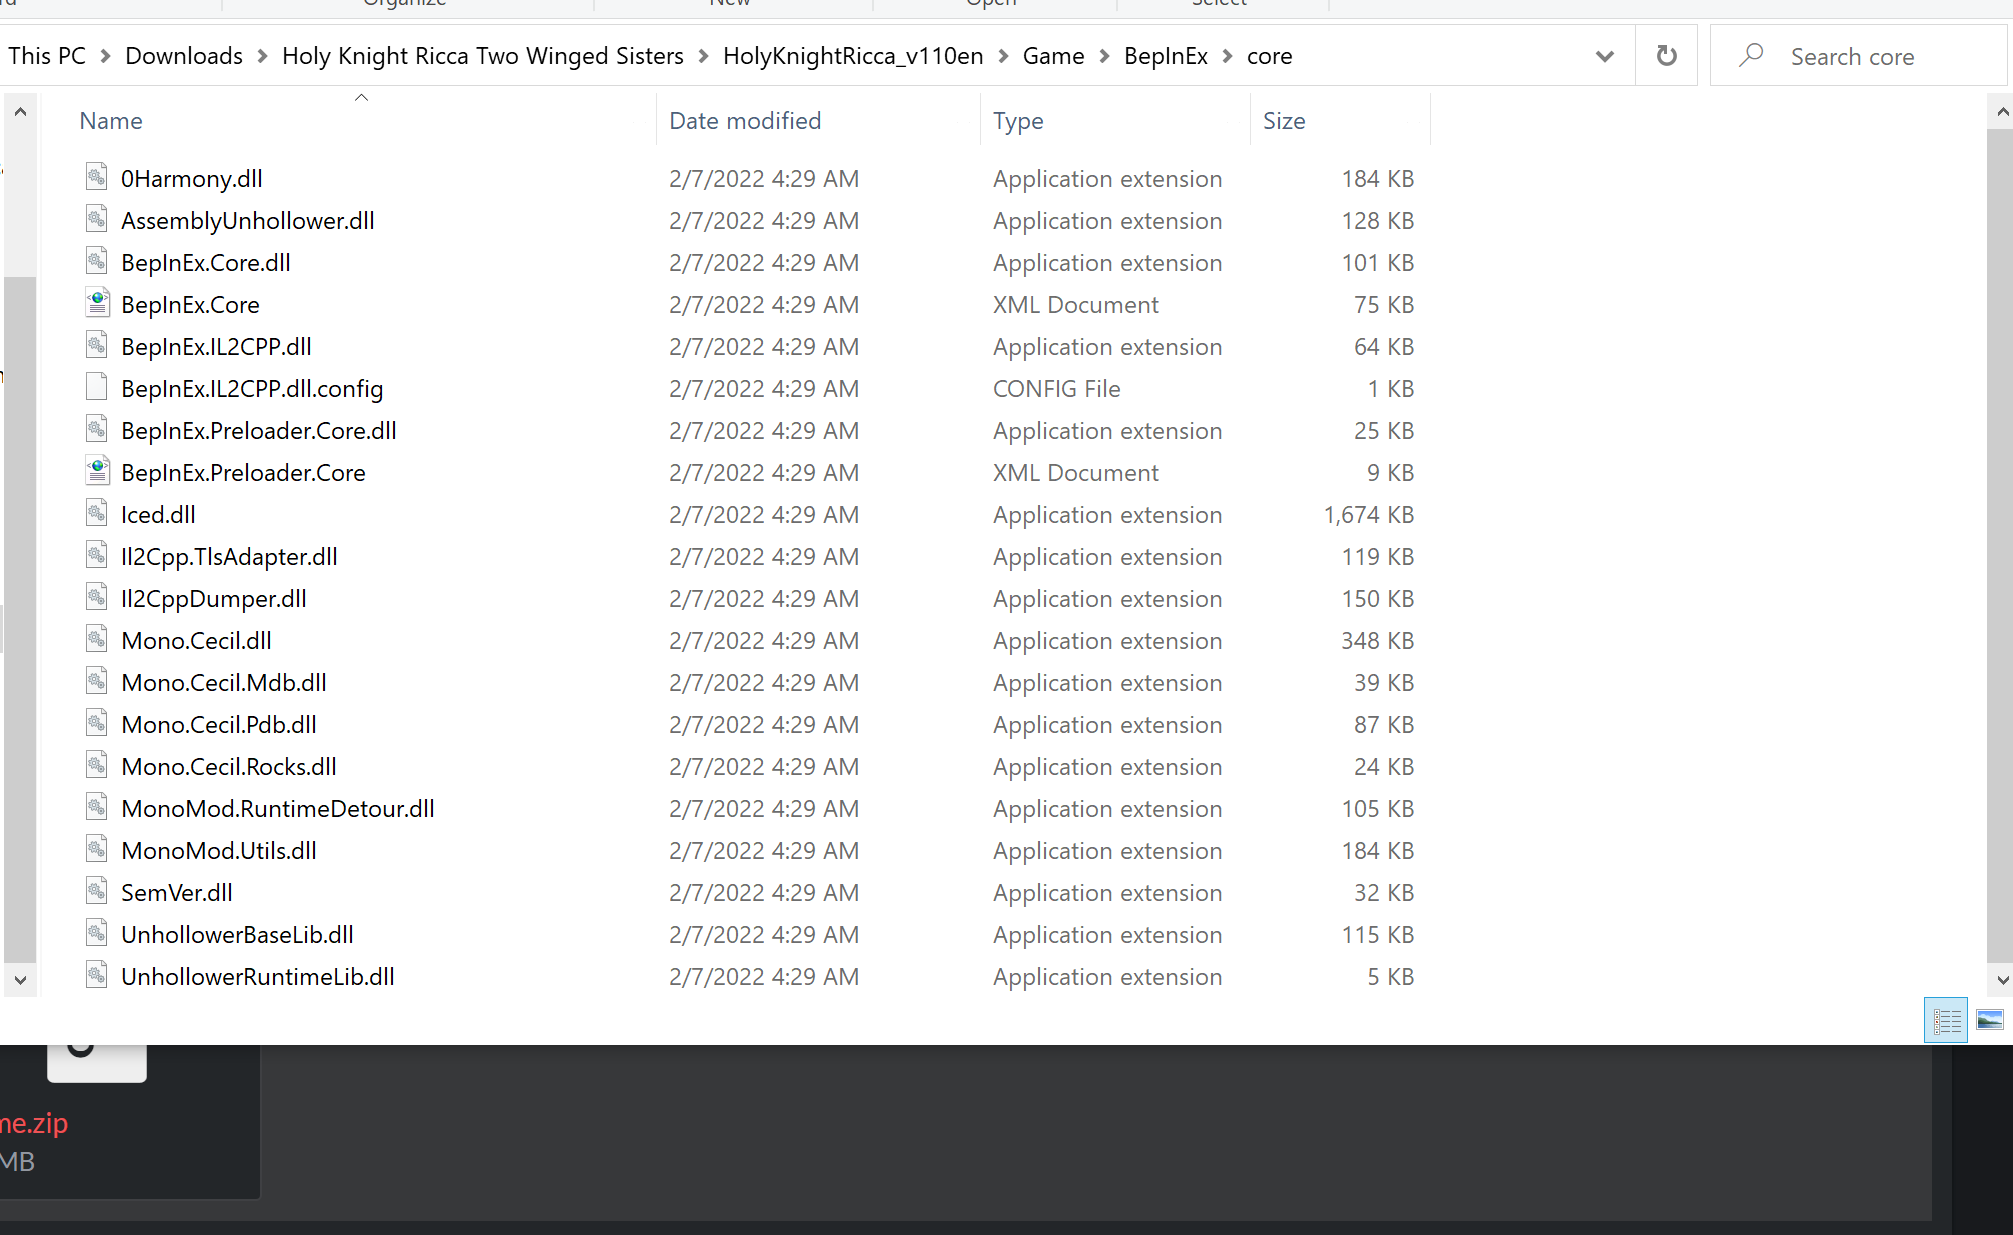Navigate to This PC breadcrumb
Screen dimensions: 2013x1235
point(47,56)
